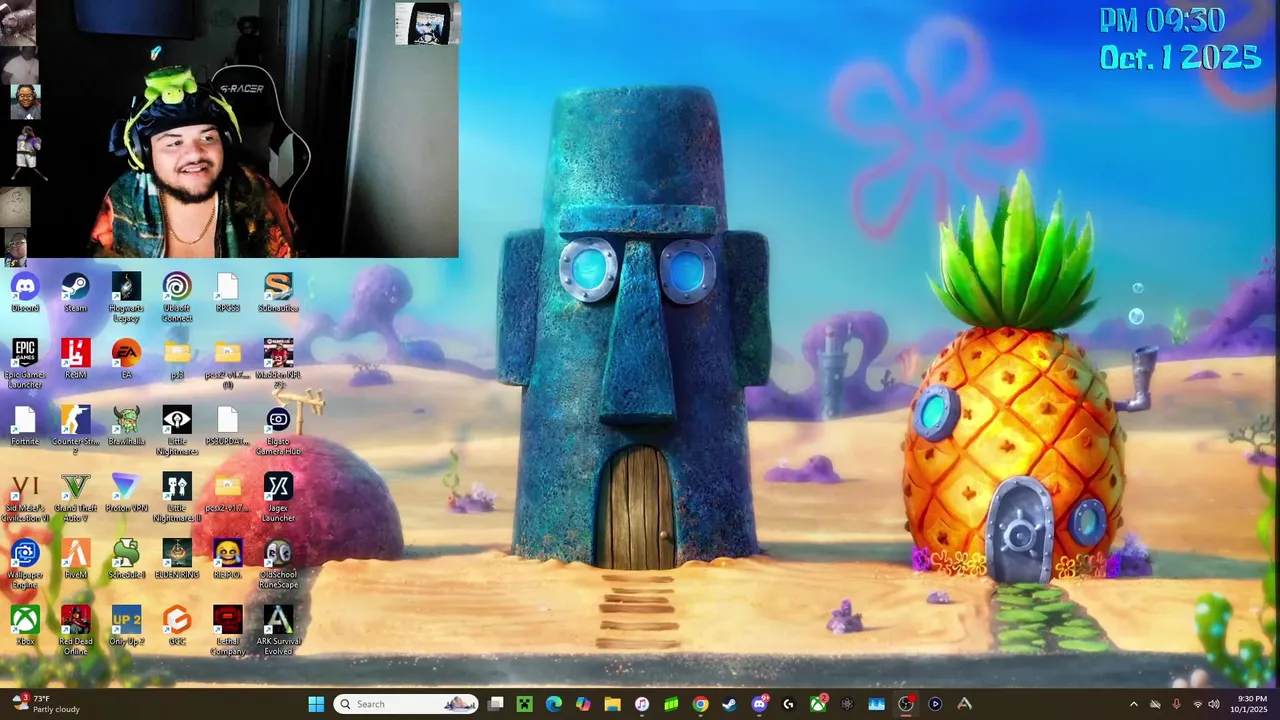Select Sid Meier's Civilization VI shortcut

(x=25, y=498)
